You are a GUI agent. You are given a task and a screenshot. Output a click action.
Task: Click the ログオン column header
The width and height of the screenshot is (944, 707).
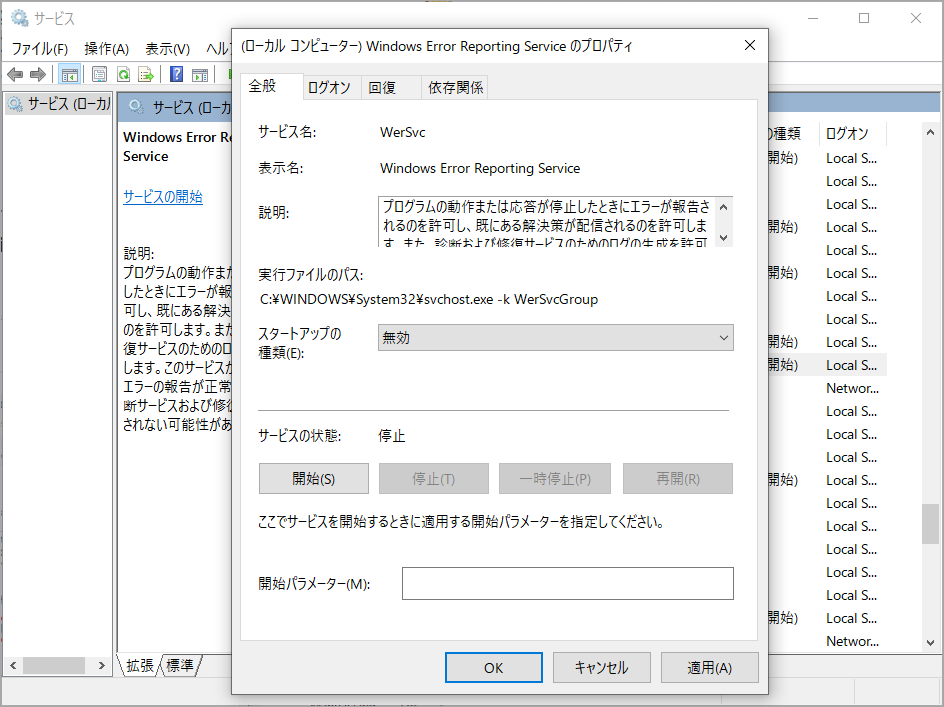(x=852, y=133)
